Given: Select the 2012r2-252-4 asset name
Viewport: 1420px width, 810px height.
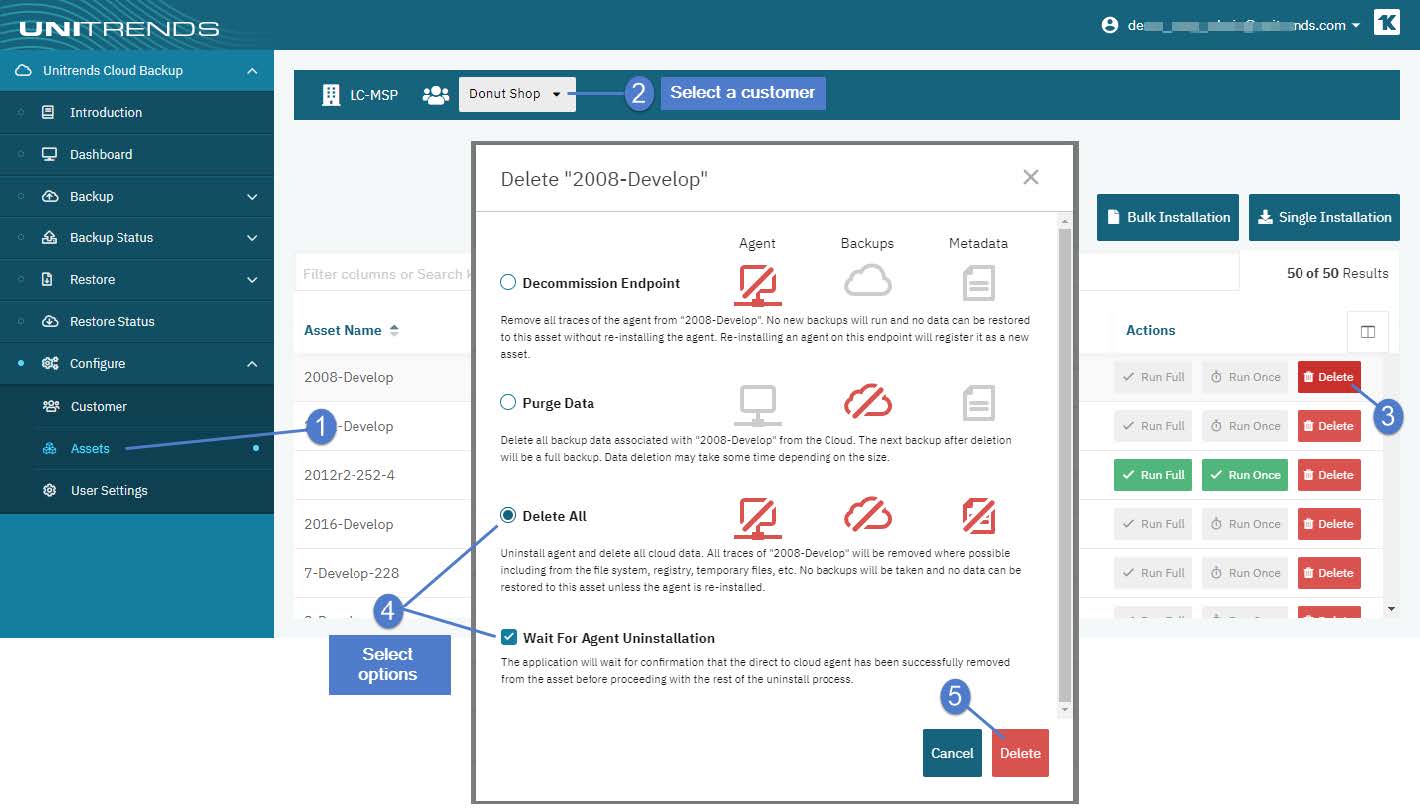Looking at the screenshot, I should click(349, 475).
